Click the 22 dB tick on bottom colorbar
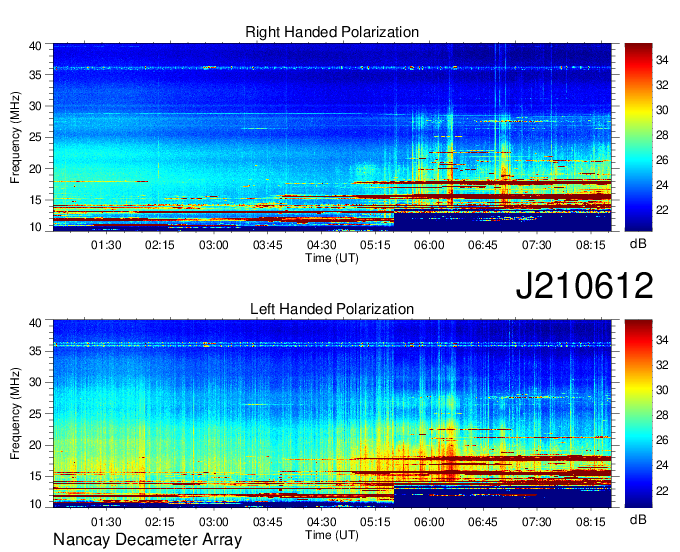 662,490
